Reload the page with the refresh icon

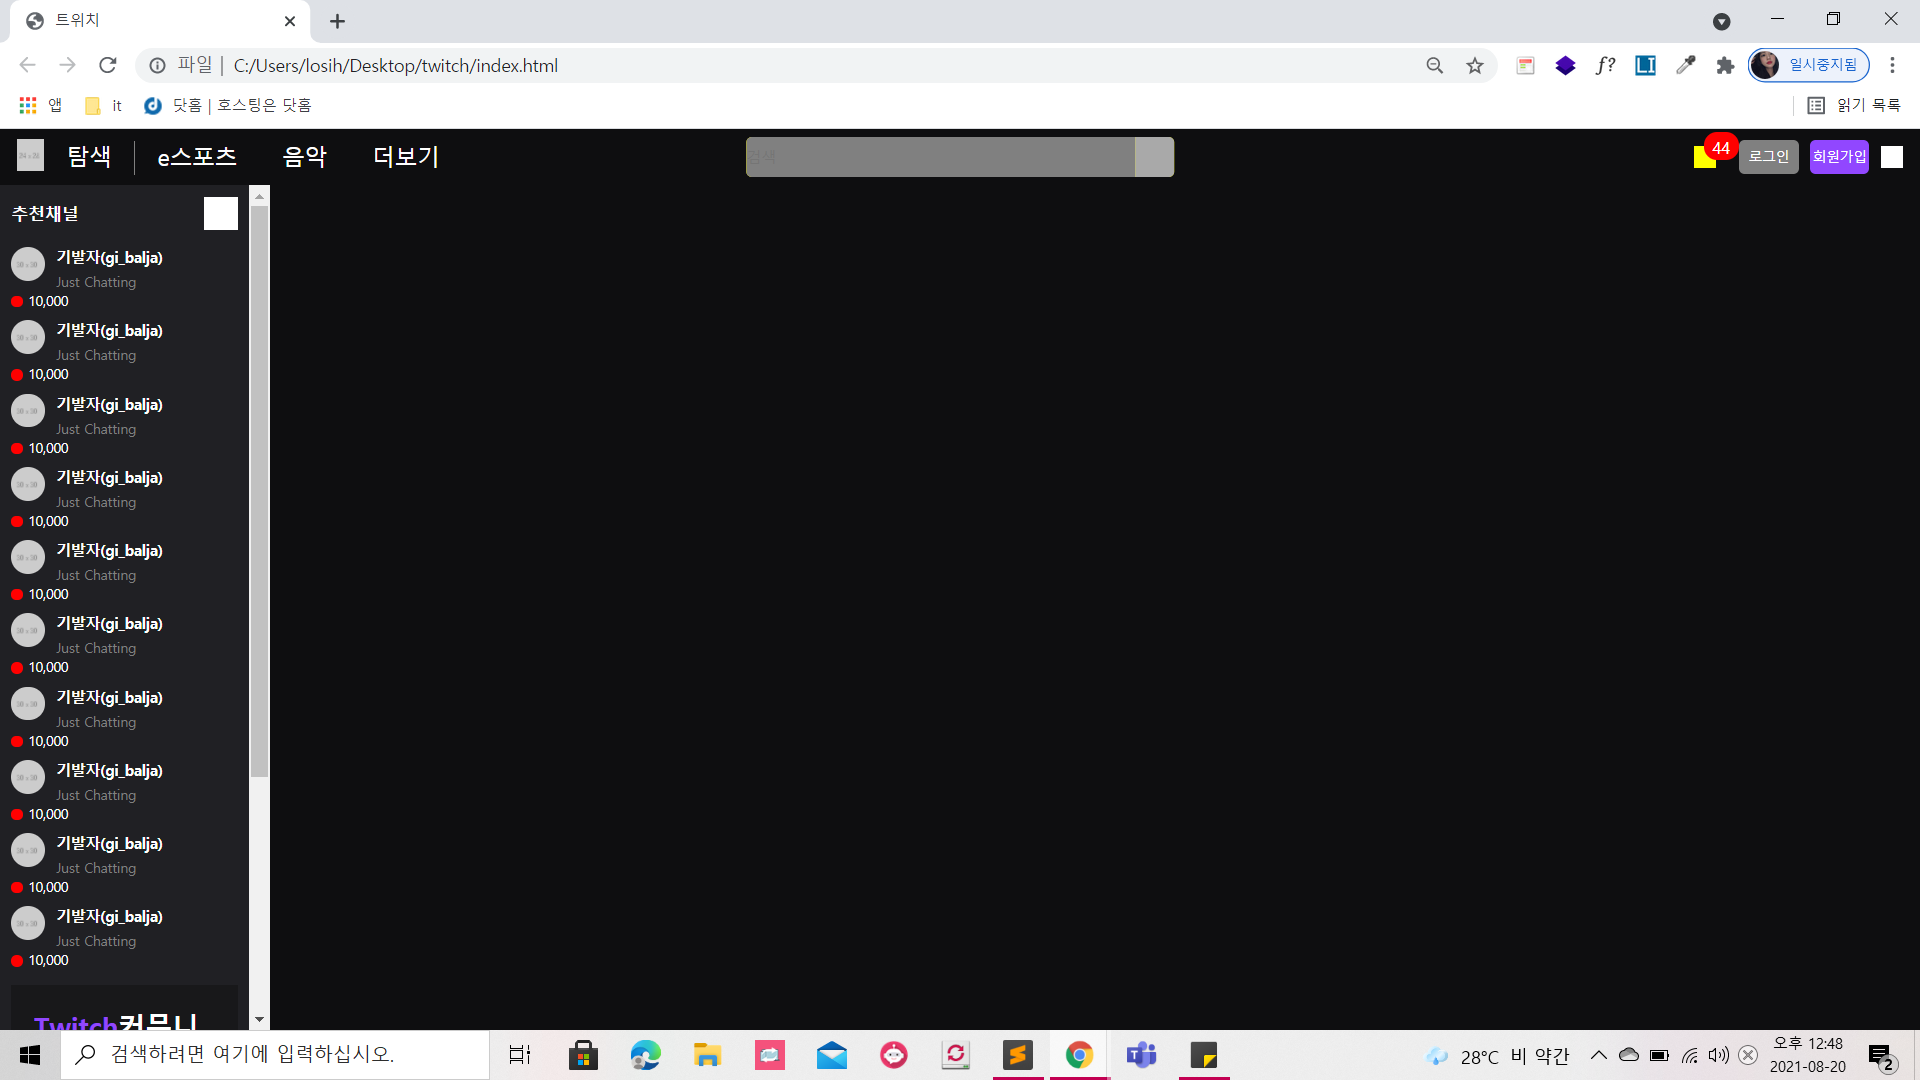(108, 66)
